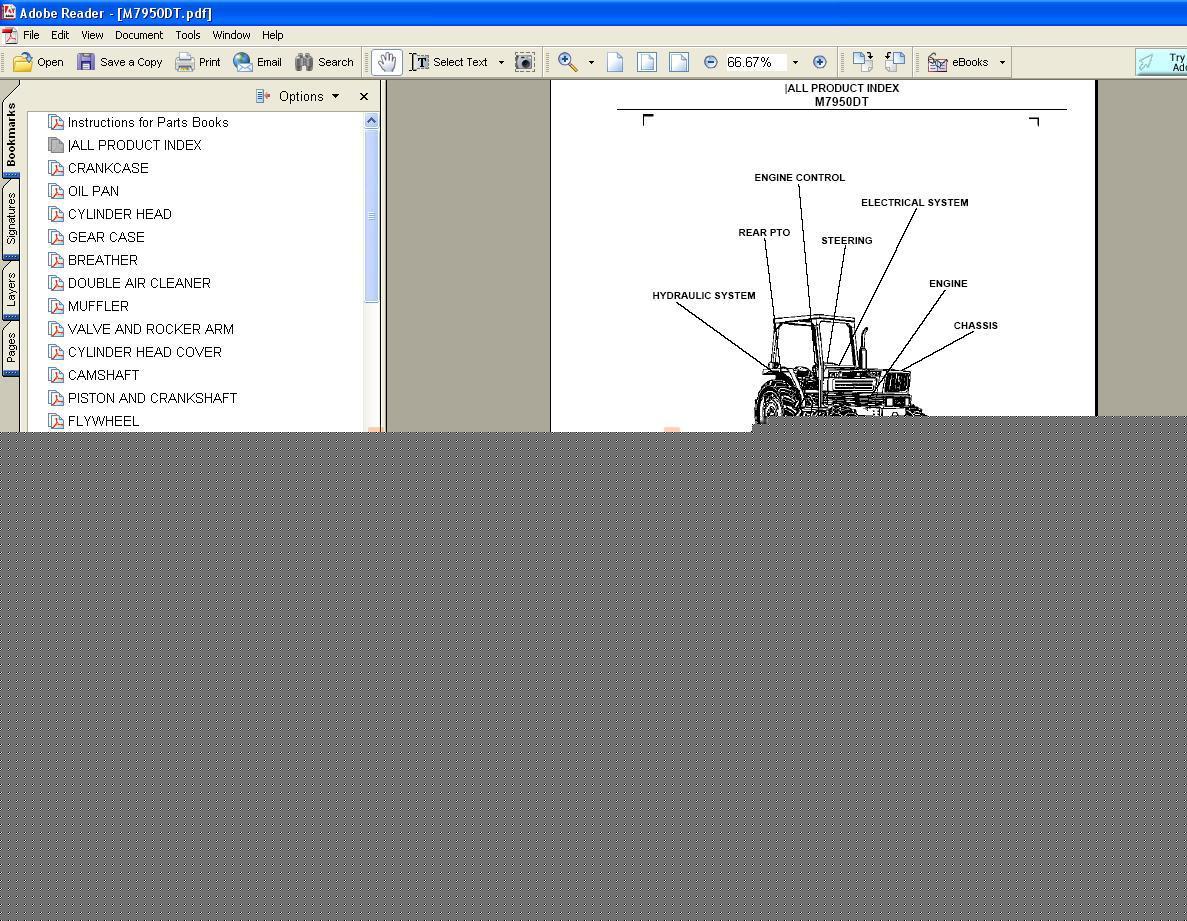Click the zoom out minus button
The width and height of the screenshot is (1187, 921).
(710, 62)
